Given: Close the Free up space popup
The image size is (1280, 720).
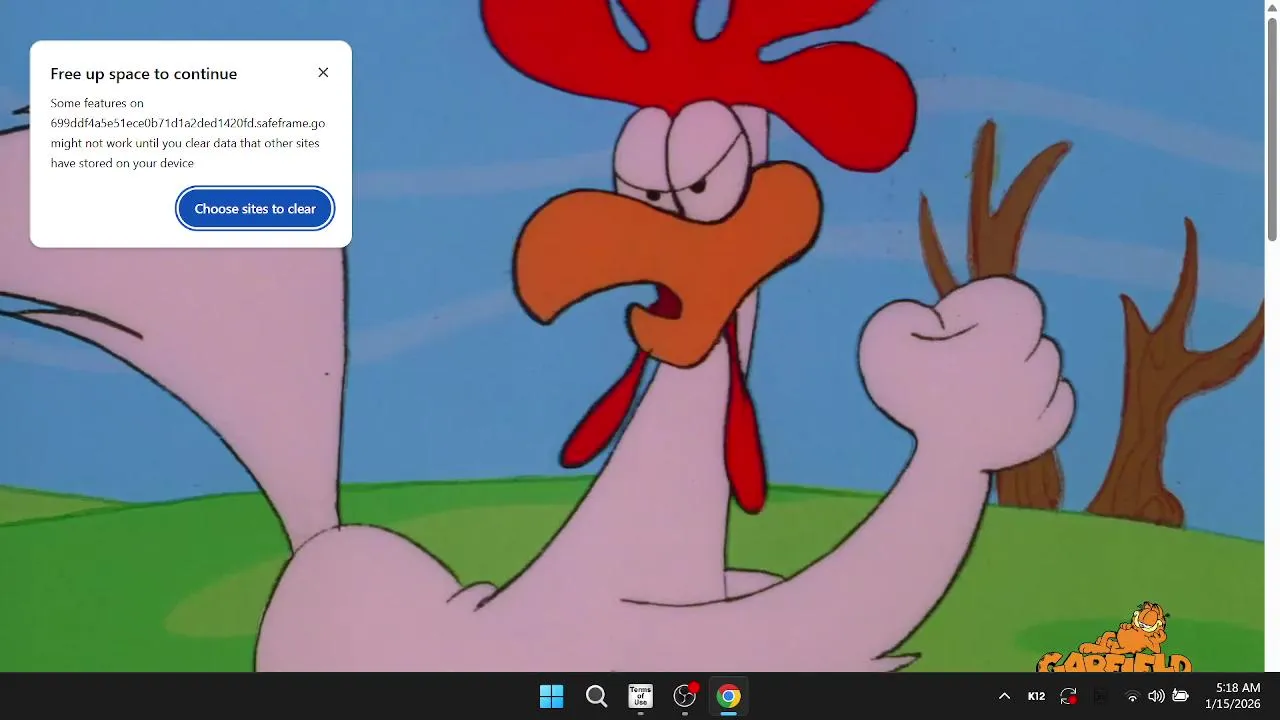Looking at the screenshot, I should pos(323,73).
